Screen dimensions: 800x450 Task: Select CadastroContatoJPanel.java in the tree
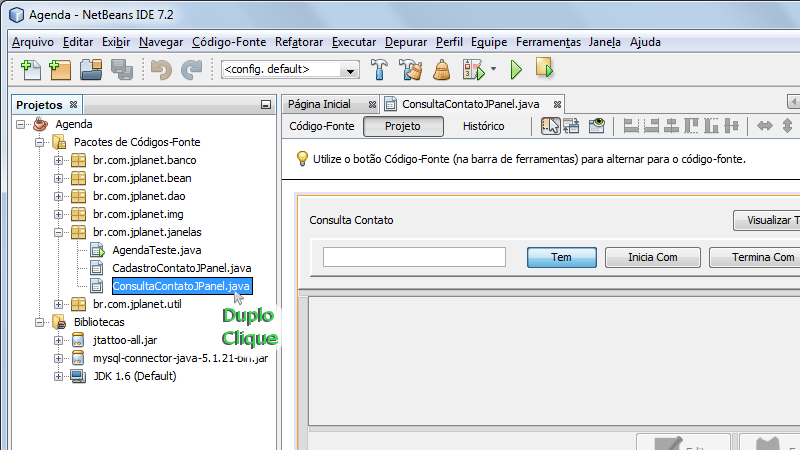tap(182, 268)
